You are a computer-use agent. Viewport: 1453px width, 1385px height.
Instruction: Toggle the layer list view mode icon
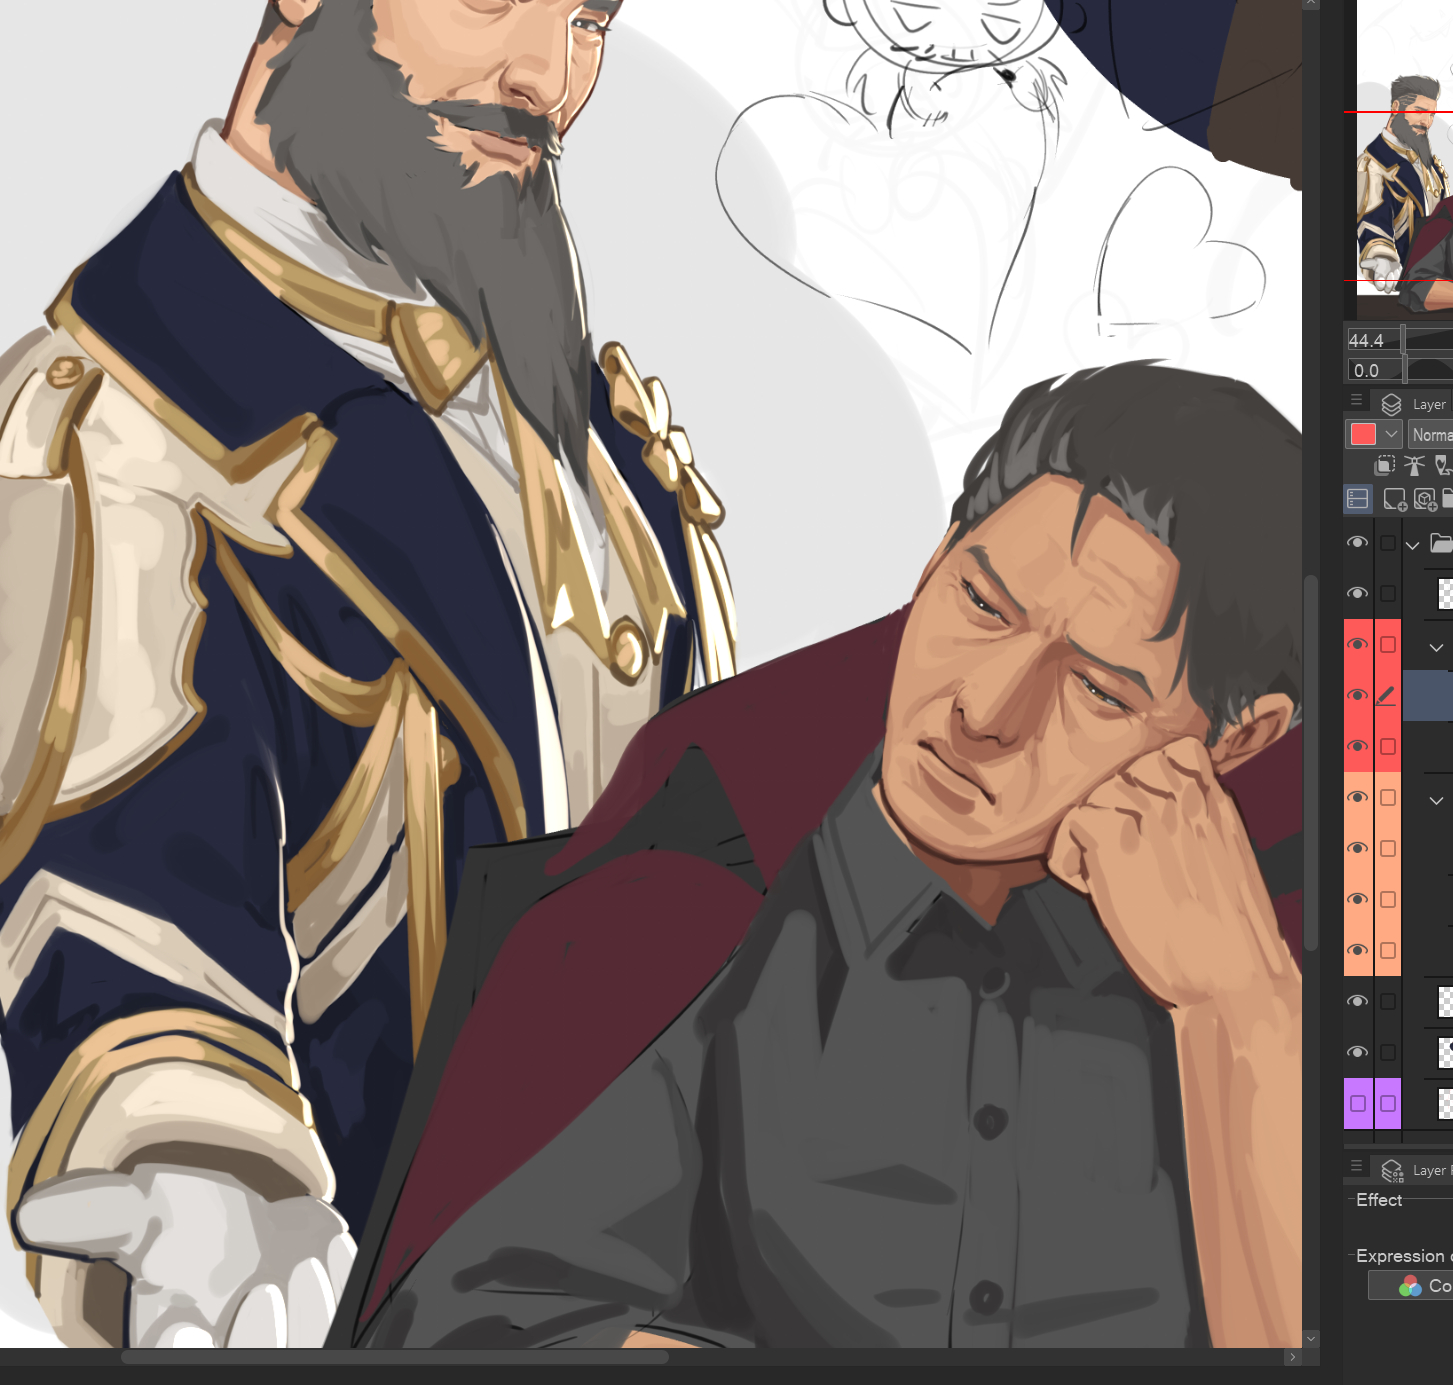(x=1358, y=499)
